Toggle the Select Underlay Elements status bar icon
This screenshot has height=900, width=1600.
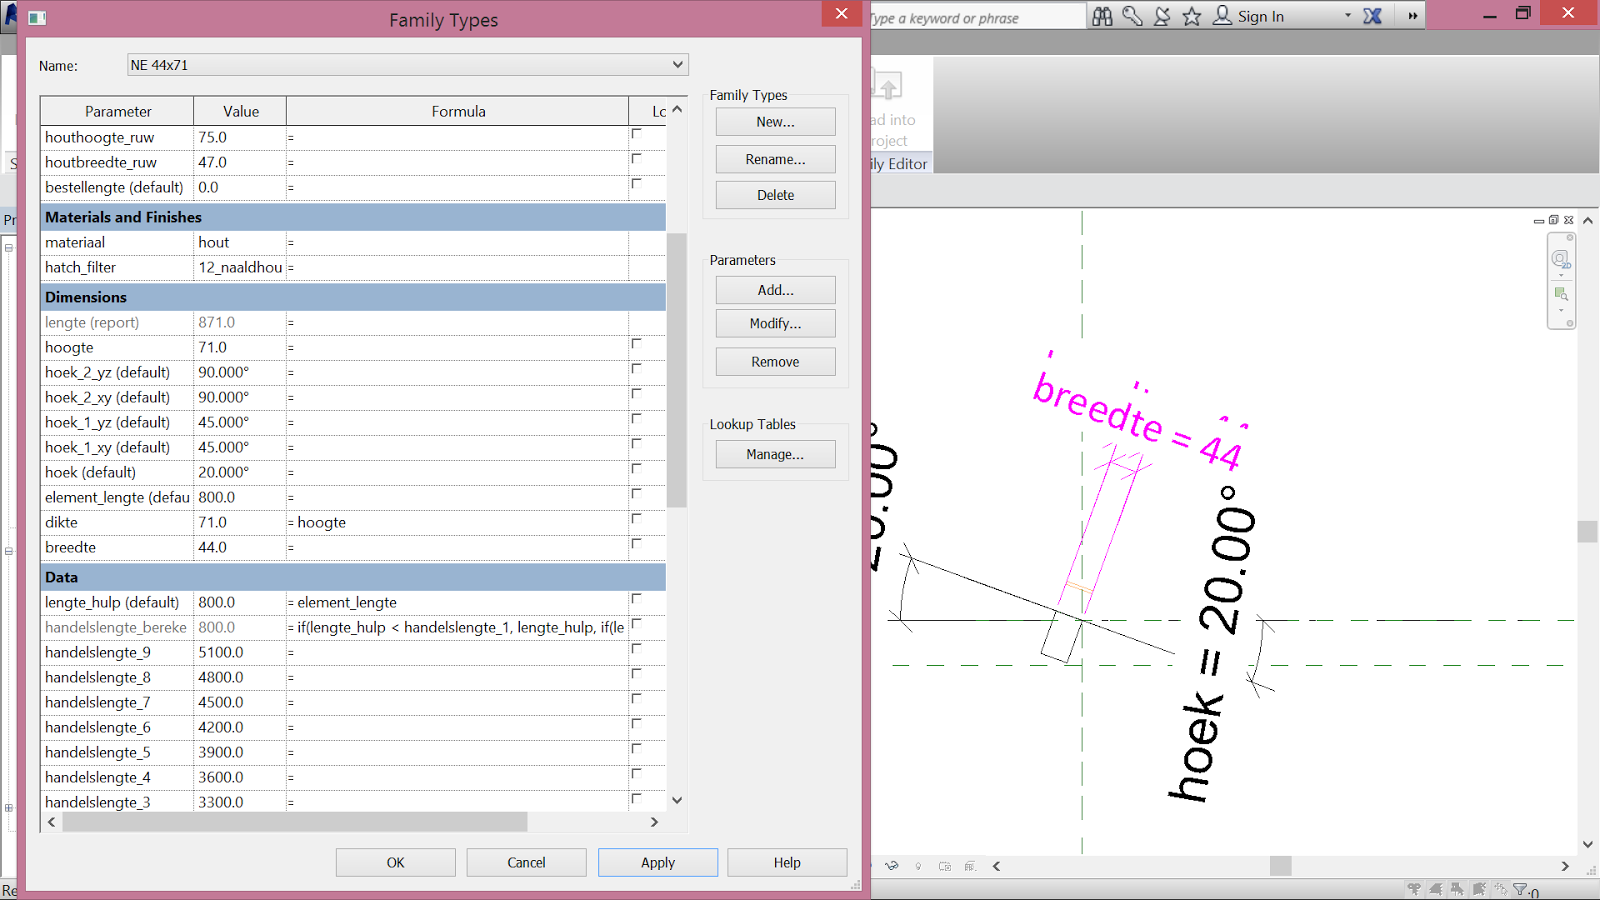tap(1436, 889)
